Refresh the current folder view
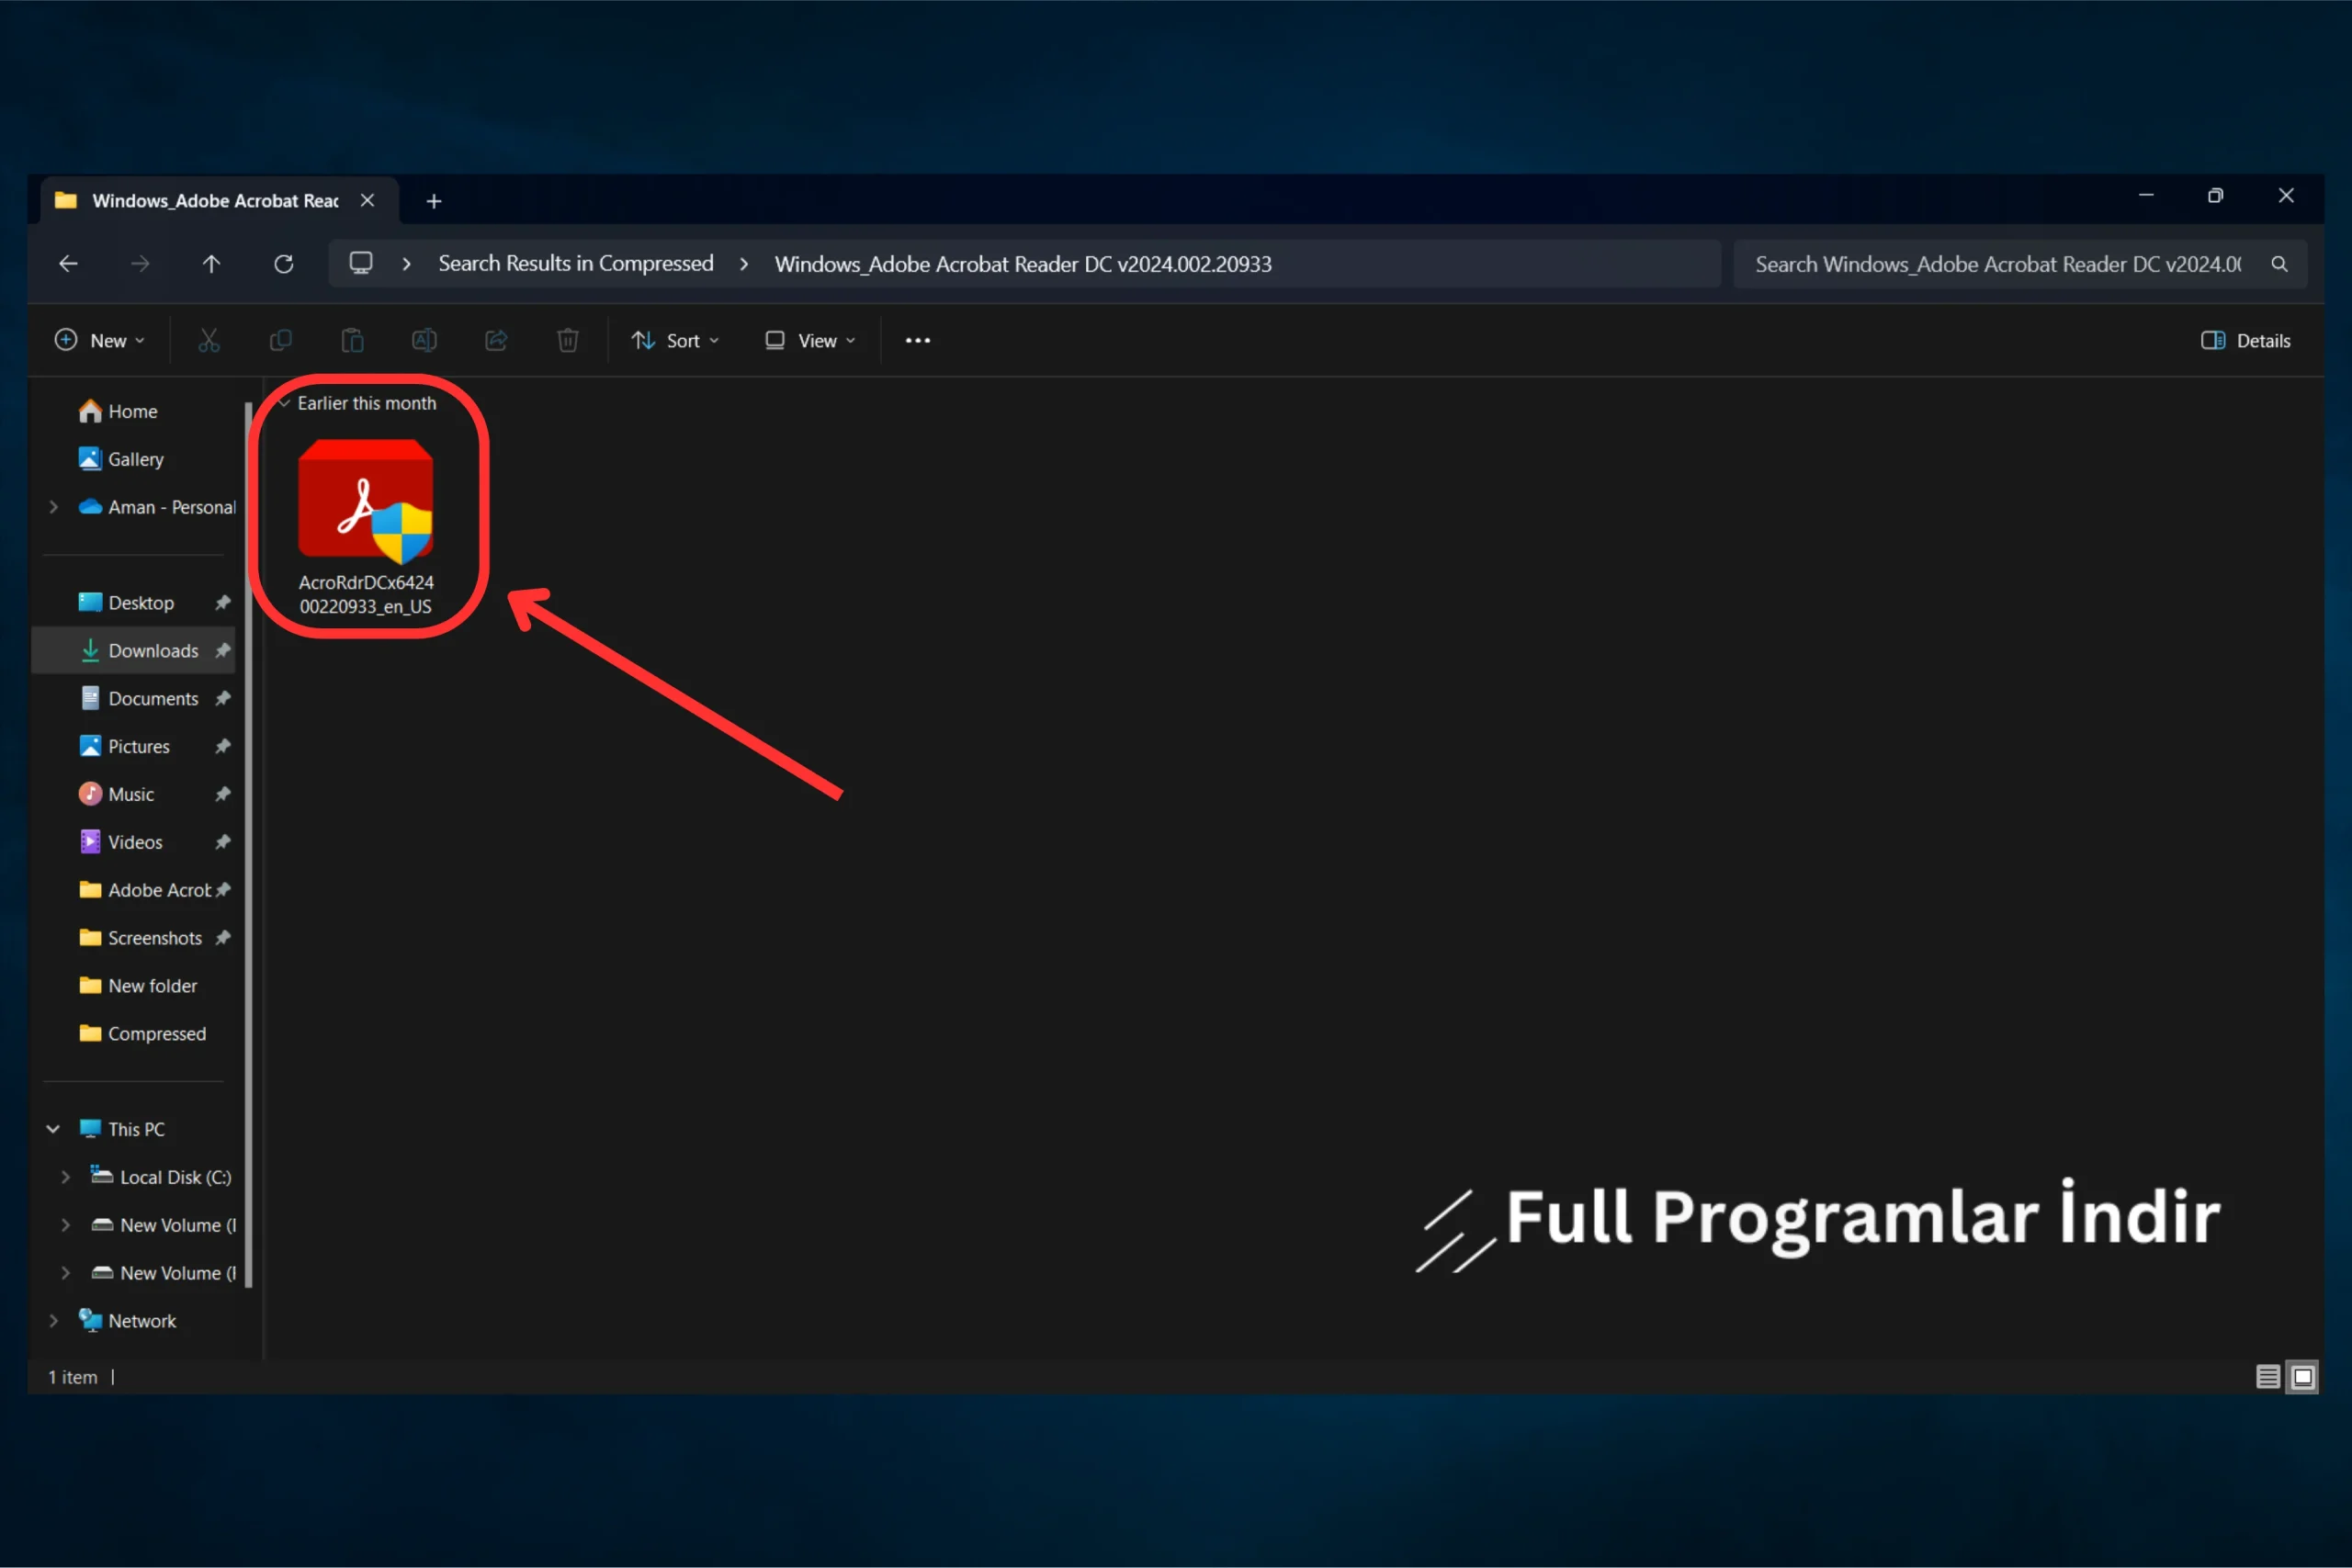Image resolution: width=2352 pixels, height=1568 pixels. tap(284, 264)
